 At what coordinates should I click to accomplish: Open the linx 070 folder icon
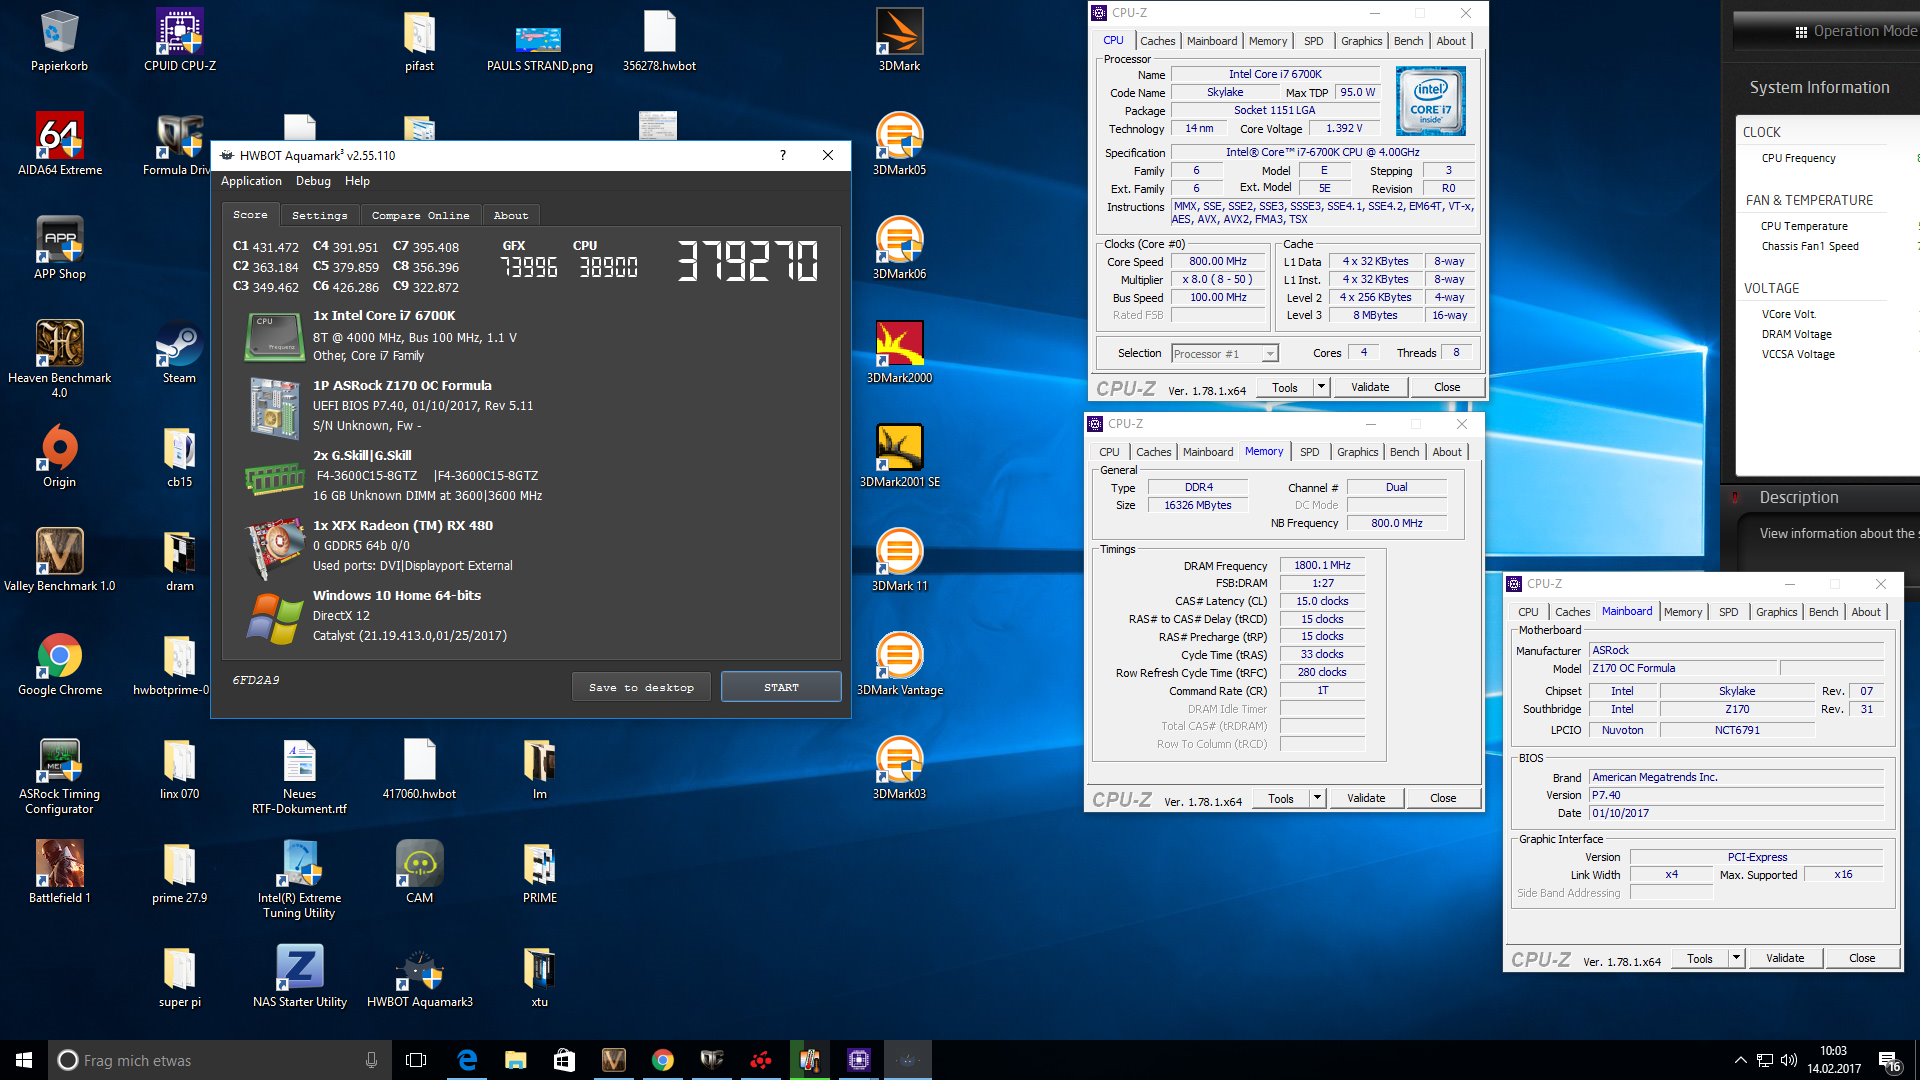click(x=180, y=769)
